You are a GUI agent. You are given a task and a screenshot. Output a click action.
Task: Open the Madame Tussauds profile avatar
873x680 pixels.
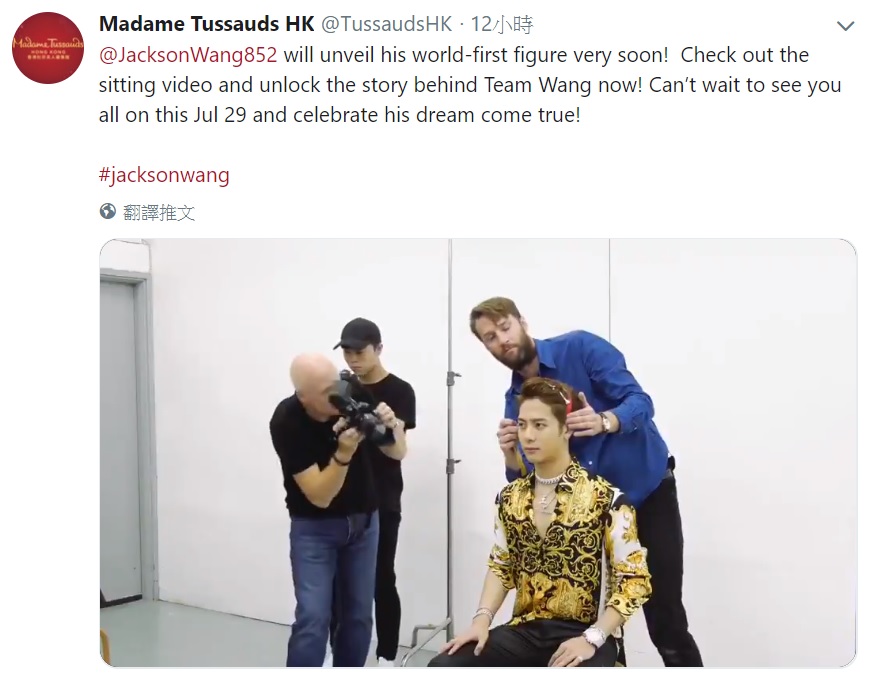tap(48, 48)
